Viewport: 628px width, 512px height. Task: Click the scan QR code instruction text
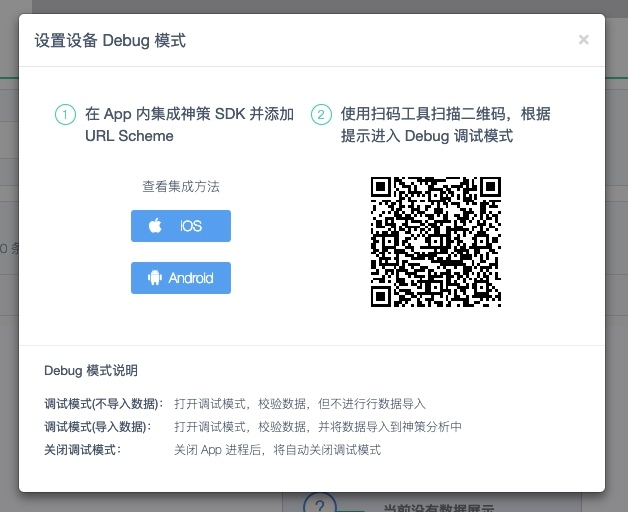click(x=445, y=125)
